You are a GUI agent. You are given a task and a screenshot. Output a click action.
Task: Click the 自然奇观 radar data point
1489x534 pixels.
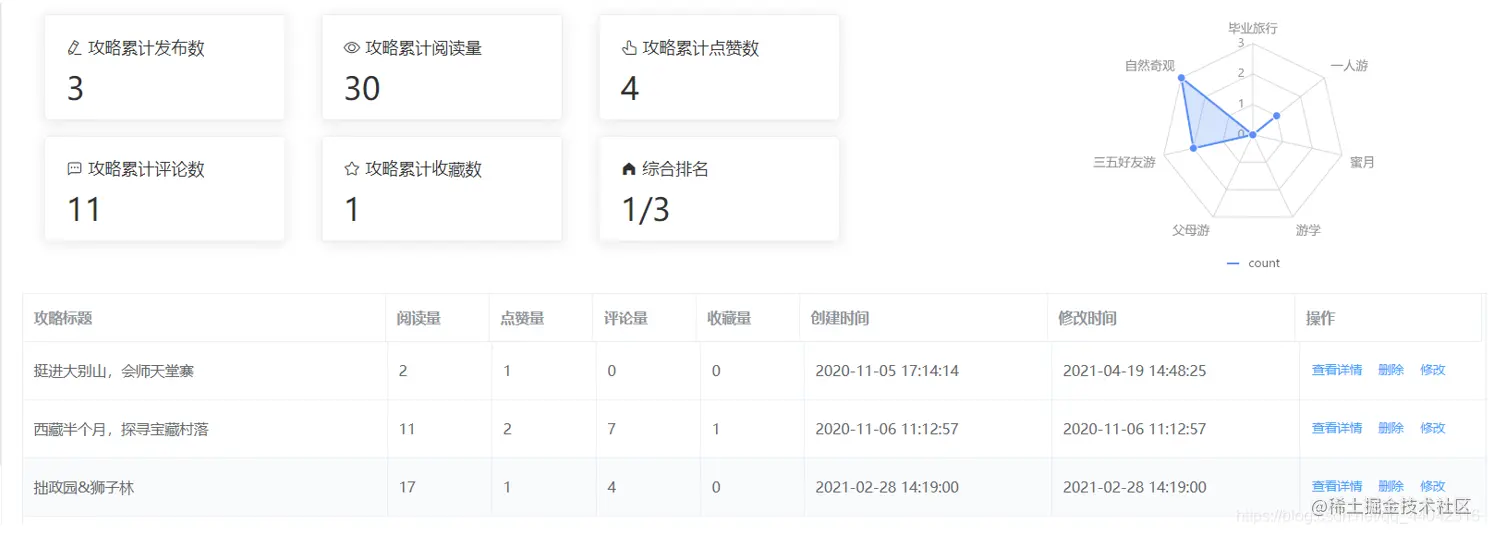(1182, 78)
